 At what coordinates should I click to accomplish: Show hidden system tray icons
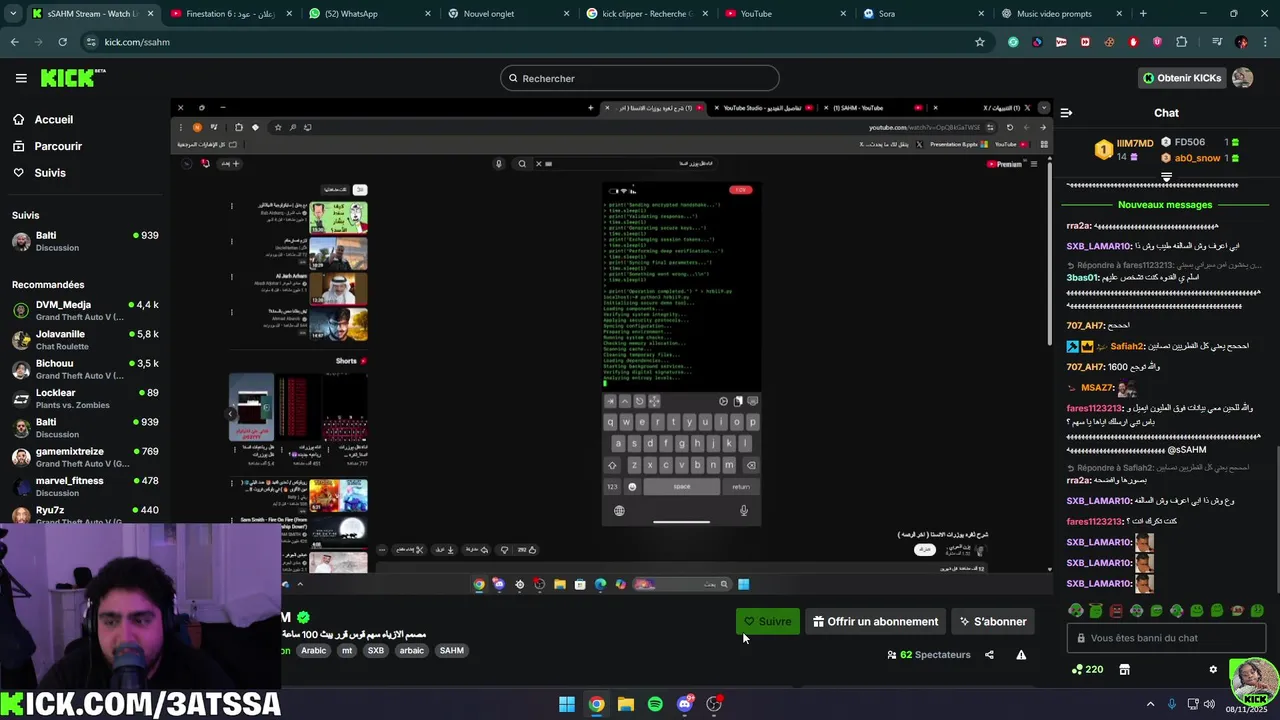1150,704
